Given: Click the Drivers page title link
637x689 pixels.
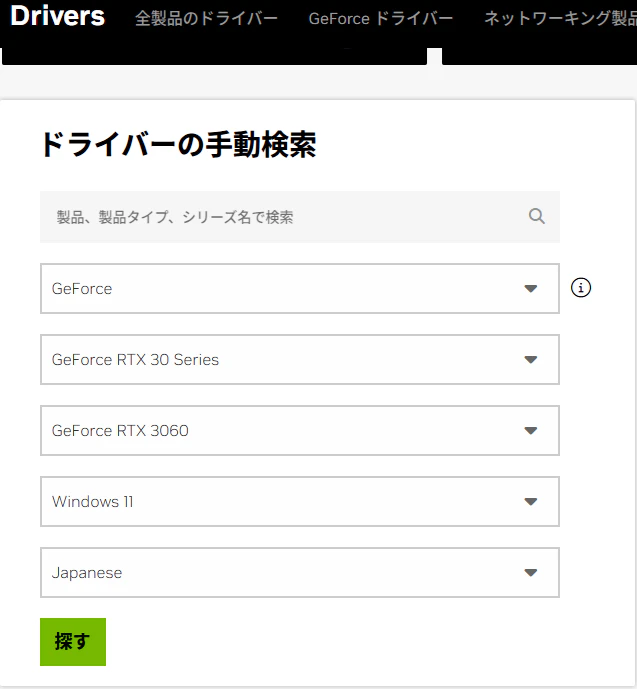Looking at the screenshot, I should [58, 16].
